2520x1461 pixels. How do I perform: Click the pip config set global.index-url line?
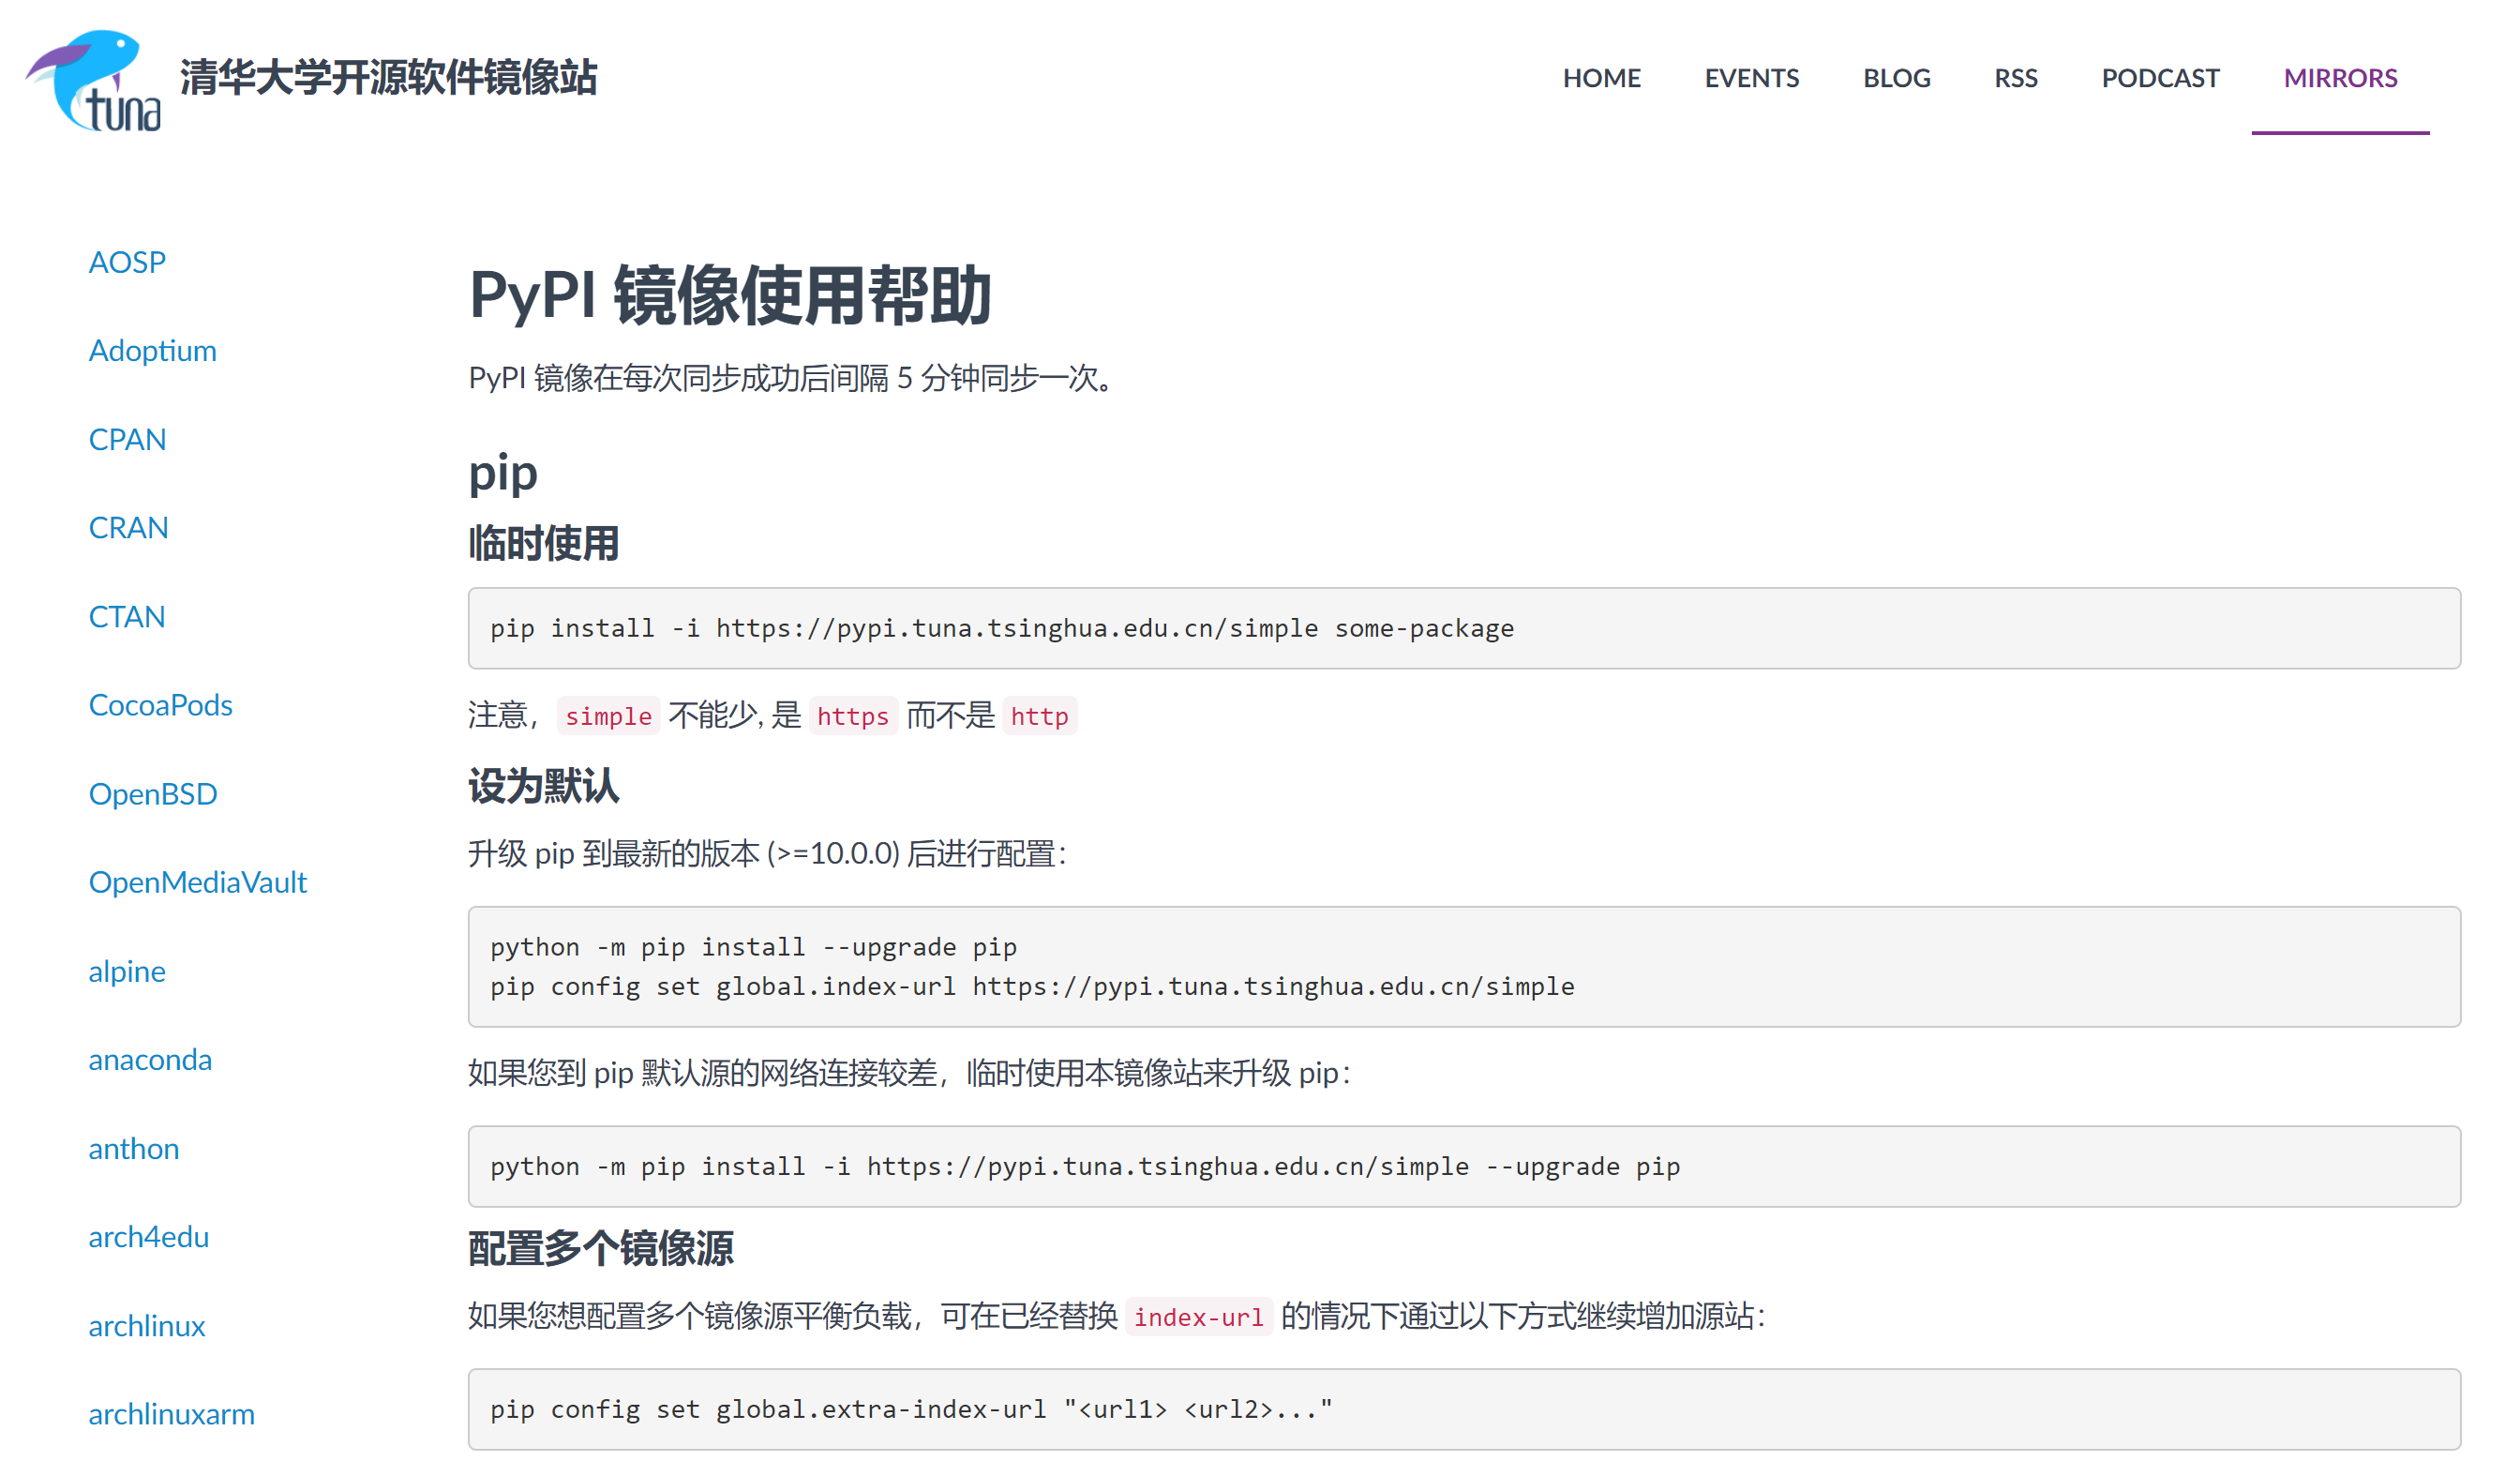pyautogui.click(x=1032, y=987)
